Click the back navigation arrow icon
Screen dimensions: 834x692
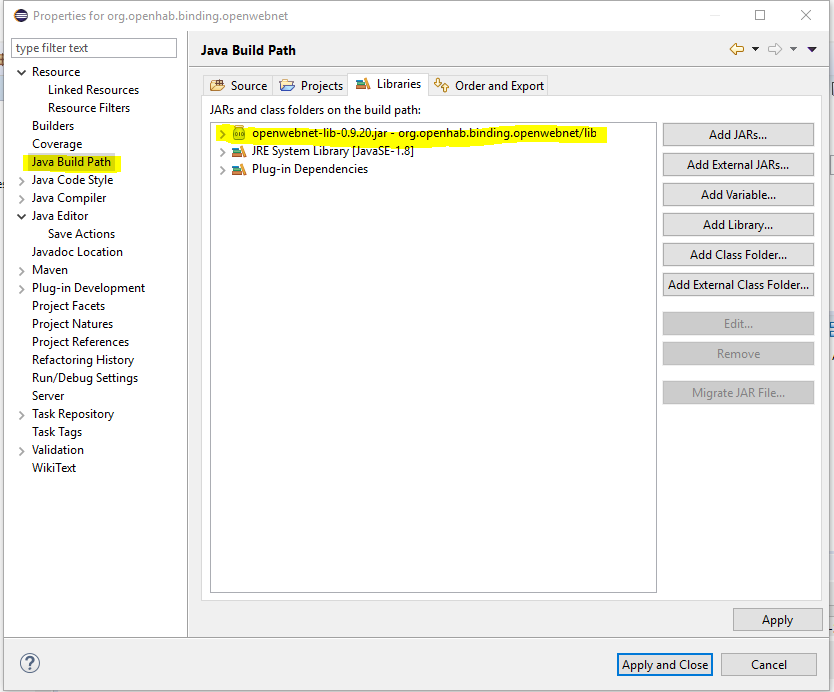(x=737, y=49)
